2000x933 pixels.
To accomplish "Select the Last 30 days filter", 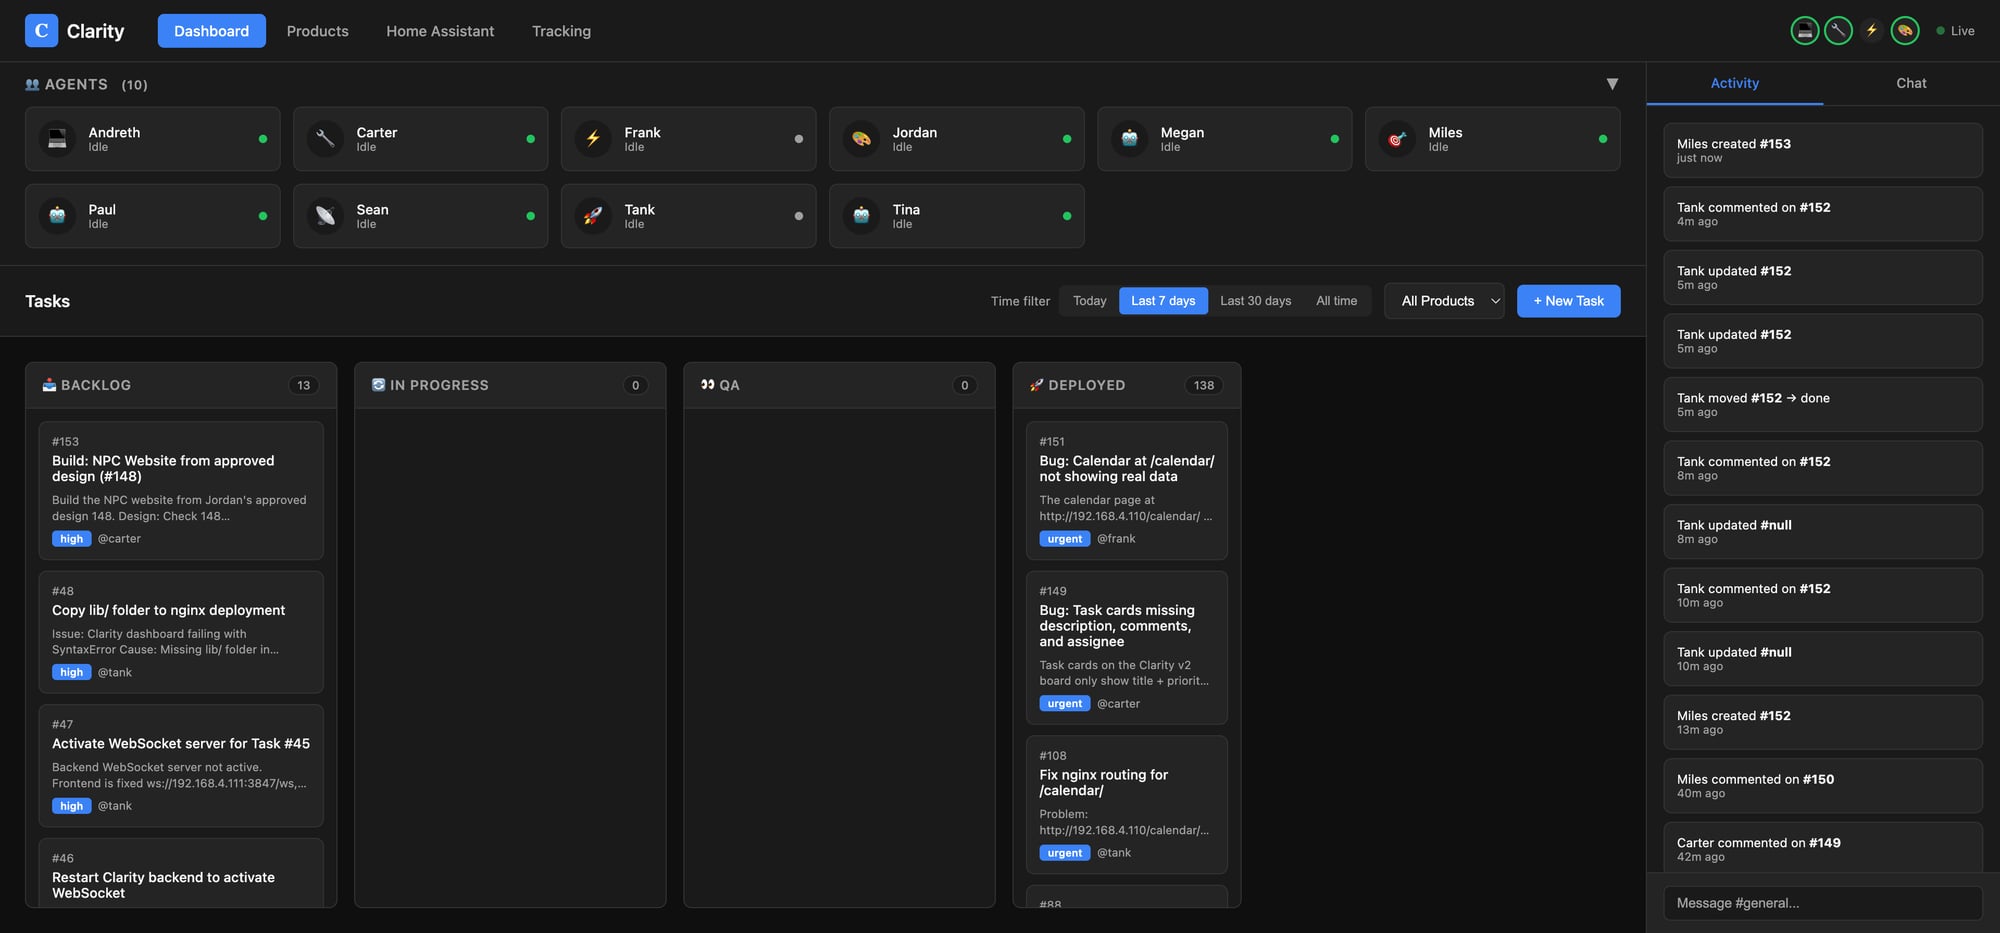I will [x=1255, y=301].
